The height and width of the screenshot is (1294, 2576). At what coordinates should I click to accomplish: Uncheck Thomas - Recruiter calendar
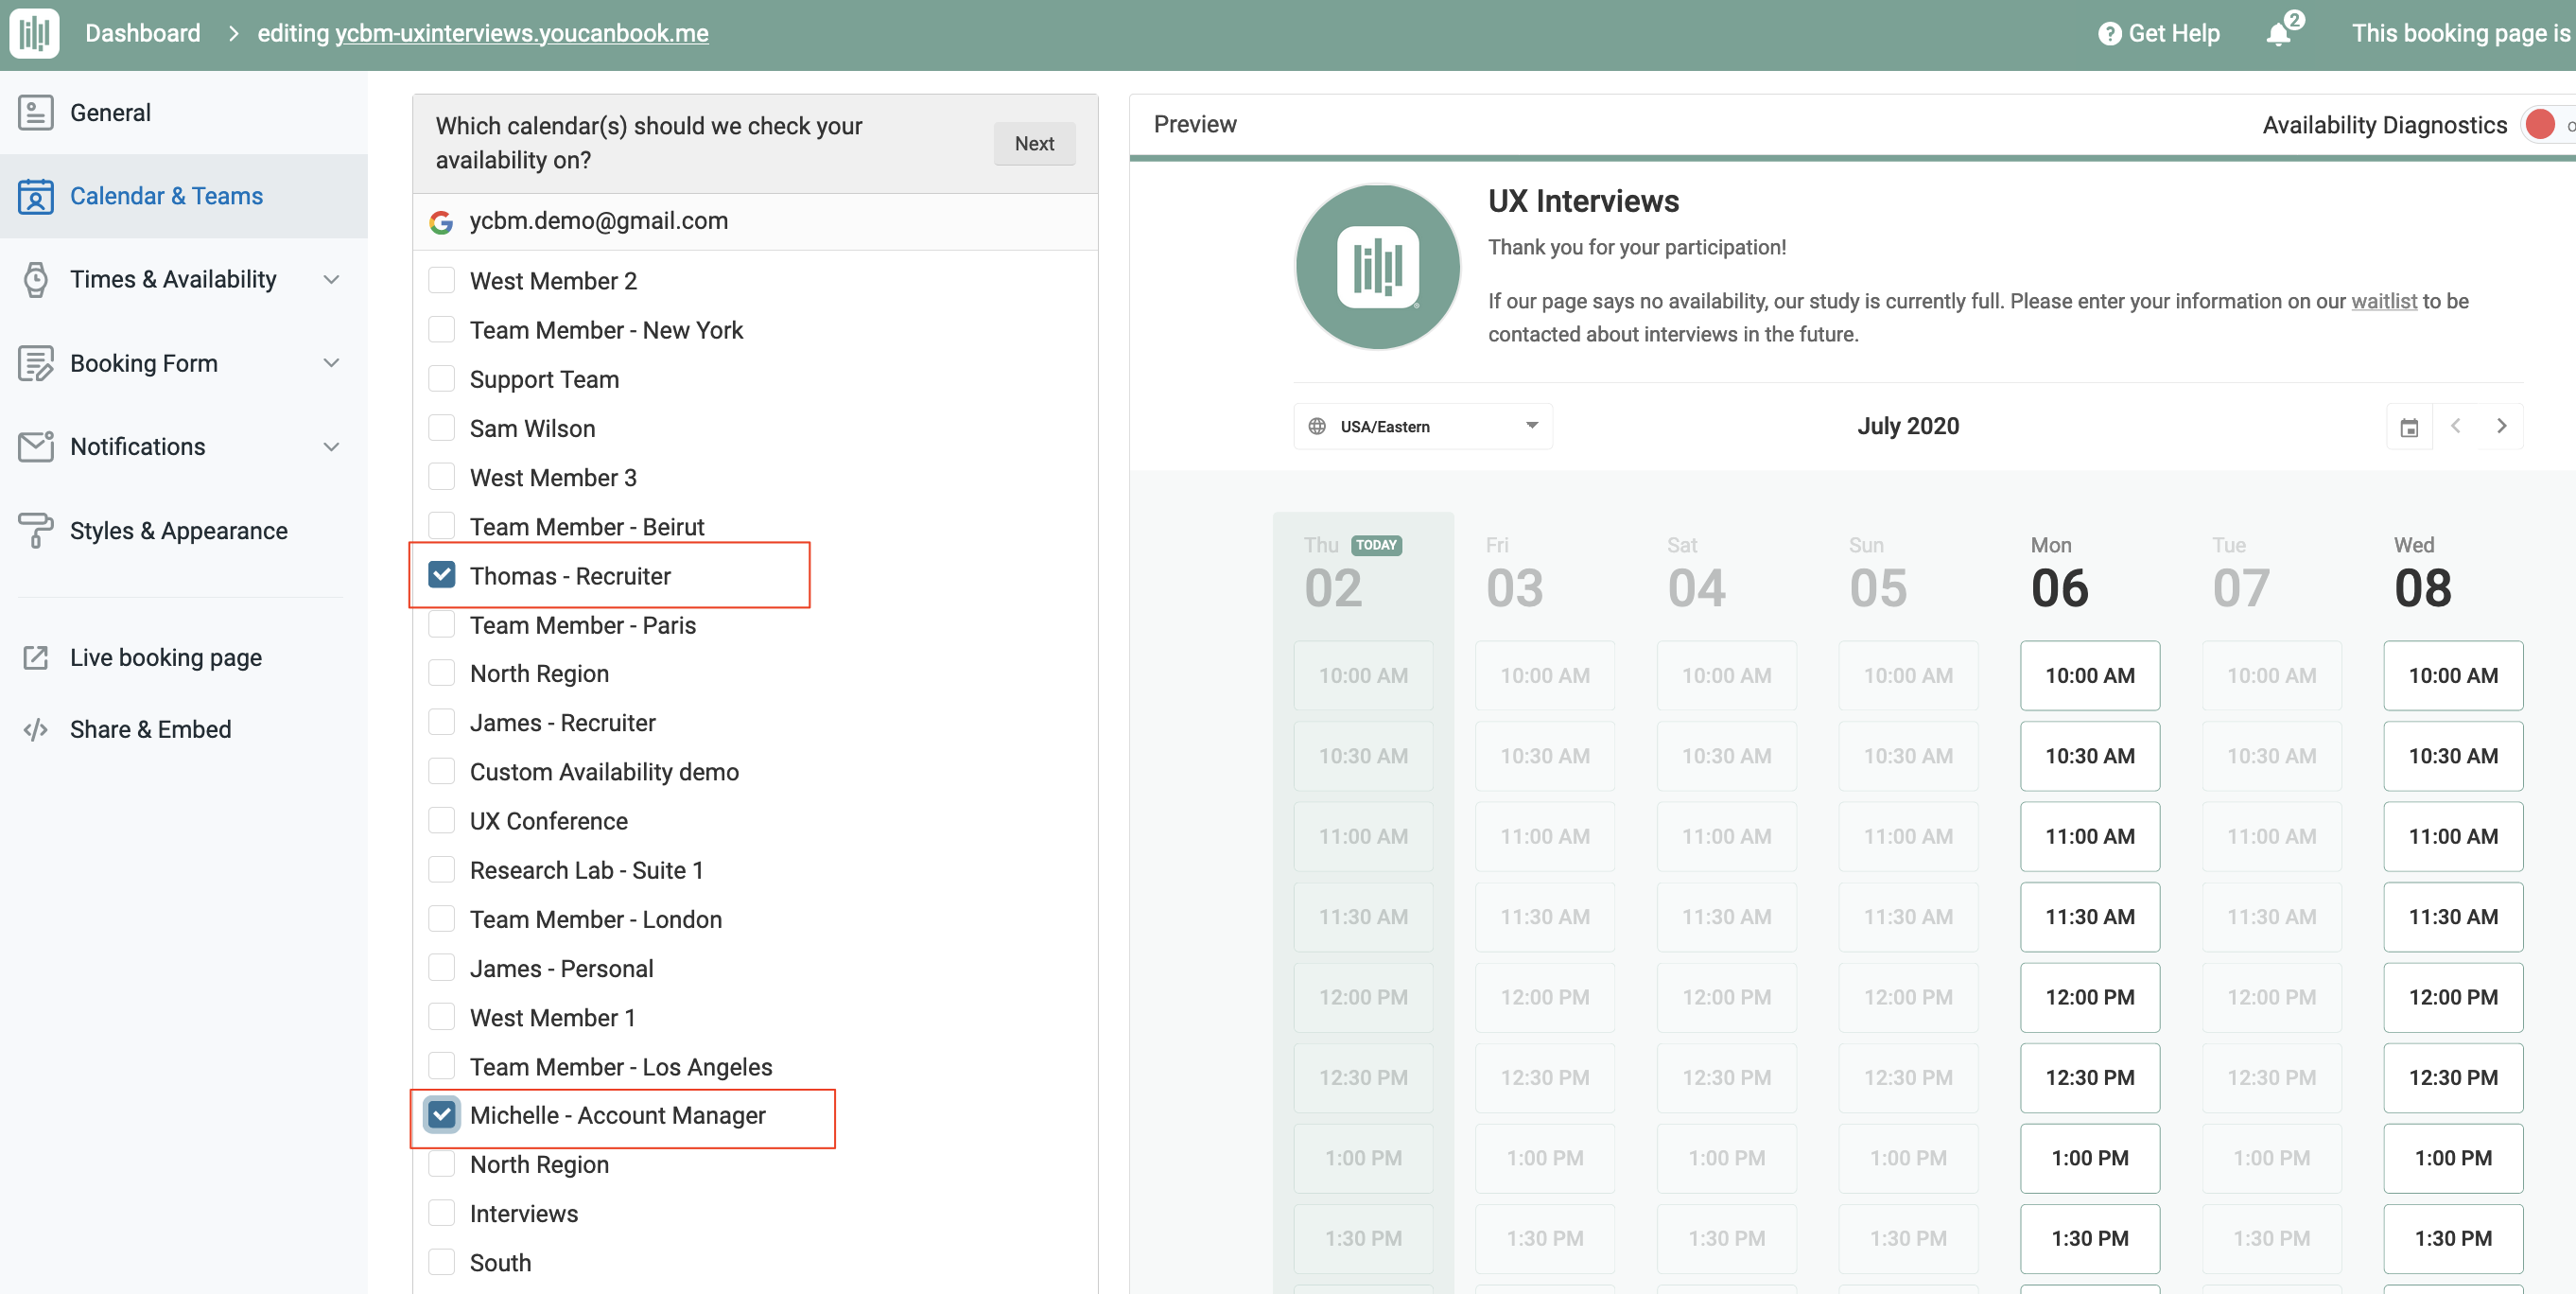pos(442,575)
